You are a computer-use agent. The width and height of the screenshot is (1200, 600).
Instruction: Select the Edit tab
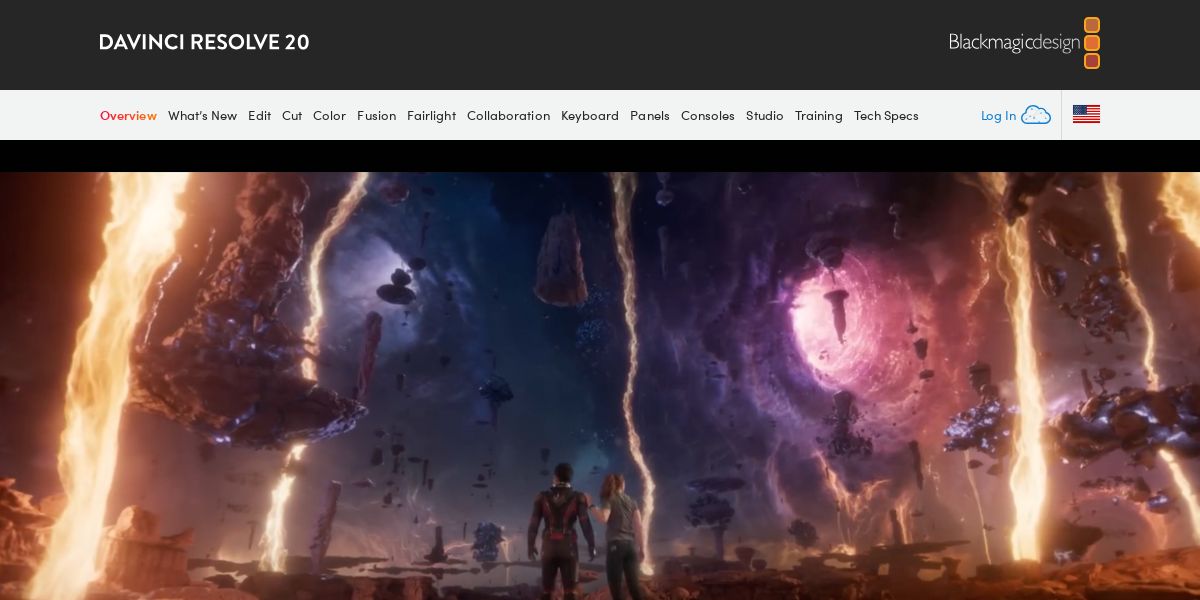(259, 116)
